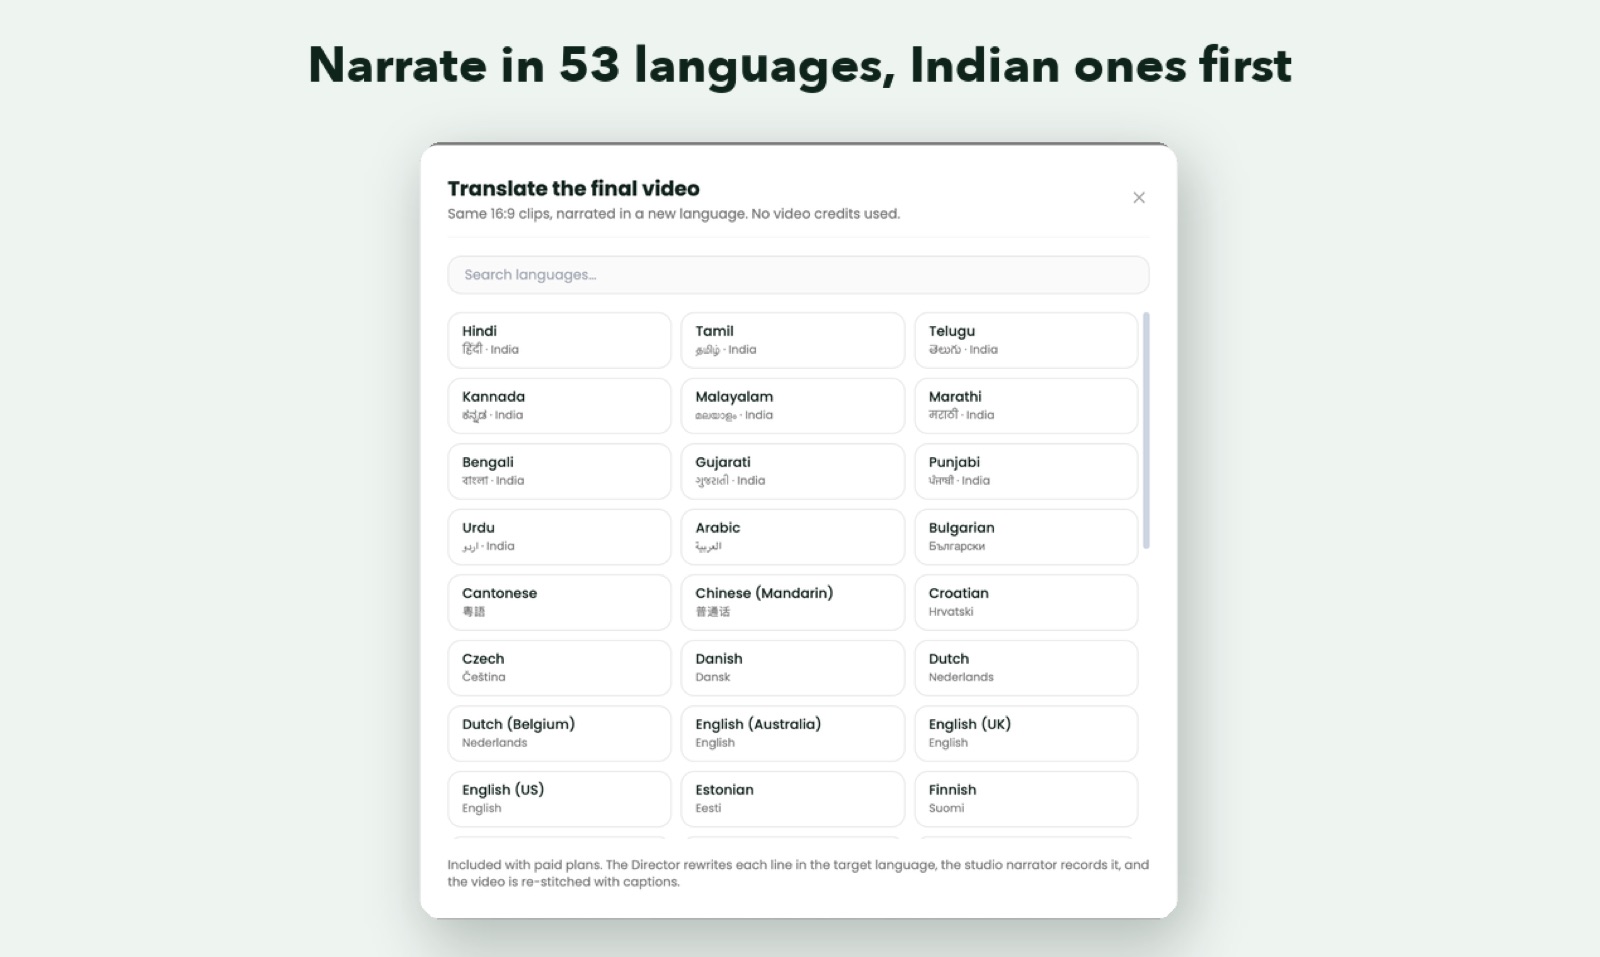Select Marathi language card

[x=1026, y=405]
